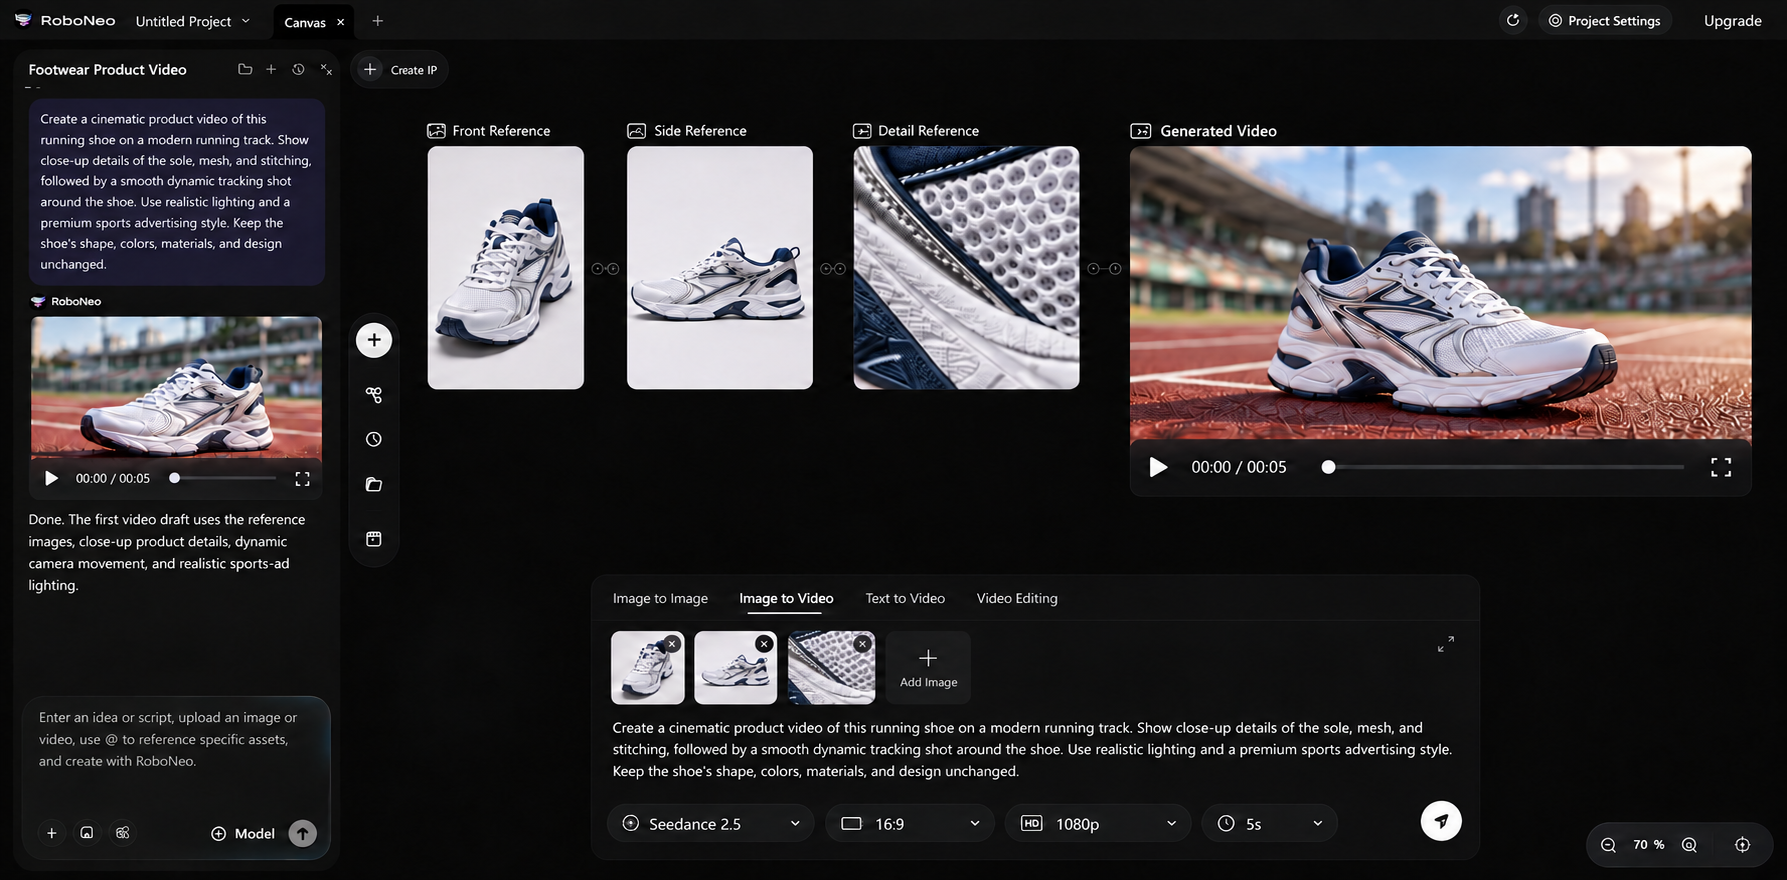This screenshot has width=1787, height=880.
Task: Click the image upload icon in chat input
Action: click(87, 833)
